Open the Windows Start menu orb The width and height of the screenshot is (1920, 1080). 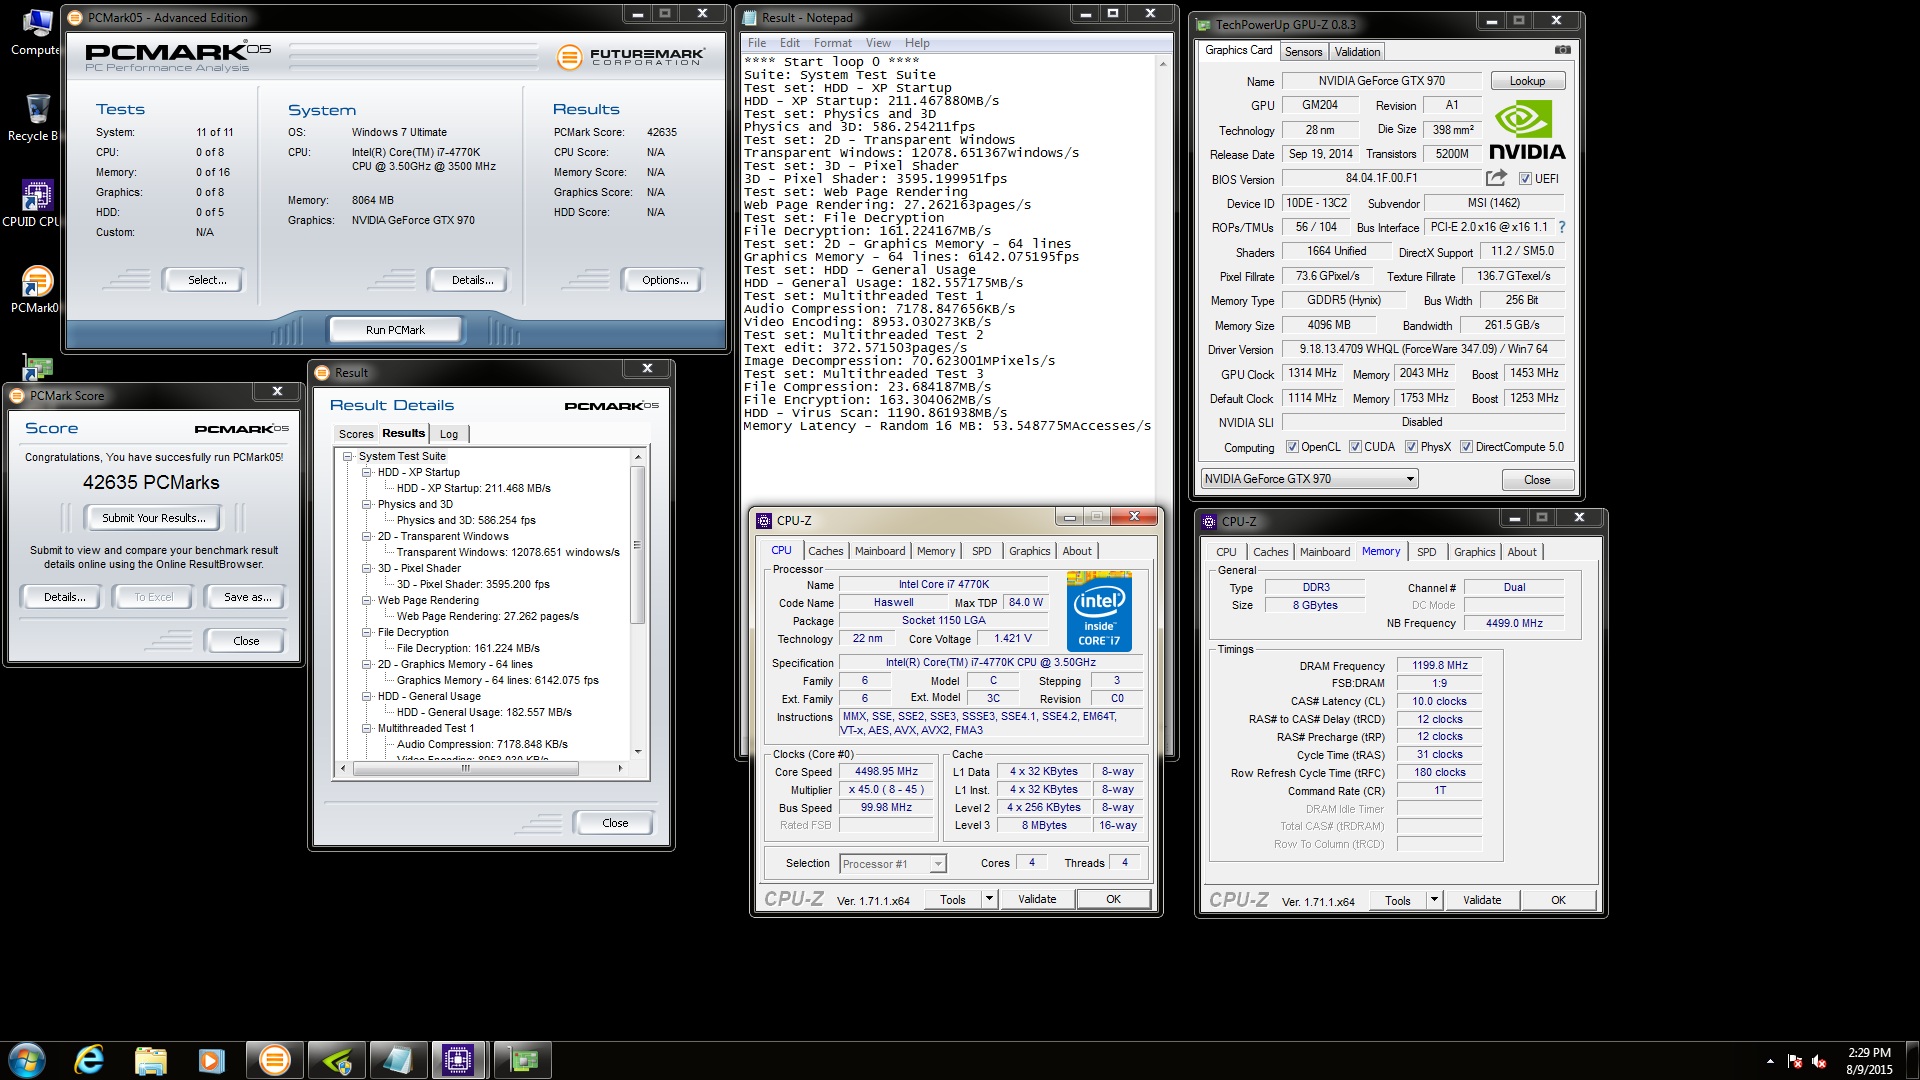[27, 1060]
